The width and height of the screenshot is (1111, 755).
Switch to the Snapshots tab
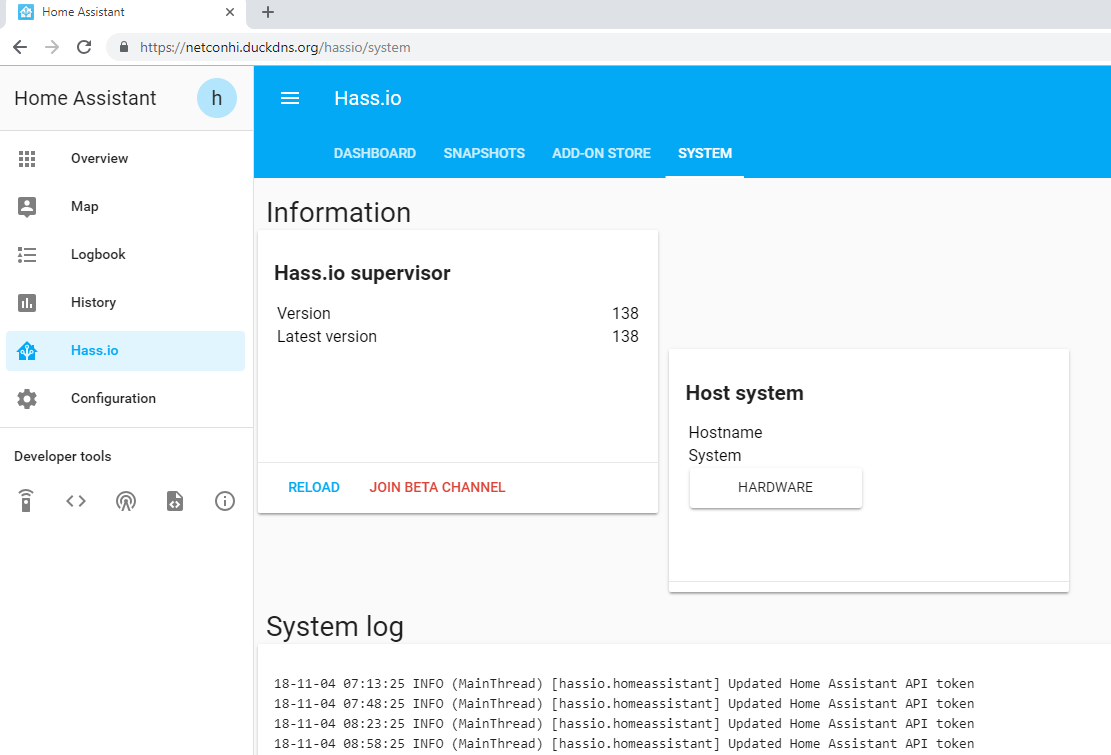coord(484,154)
